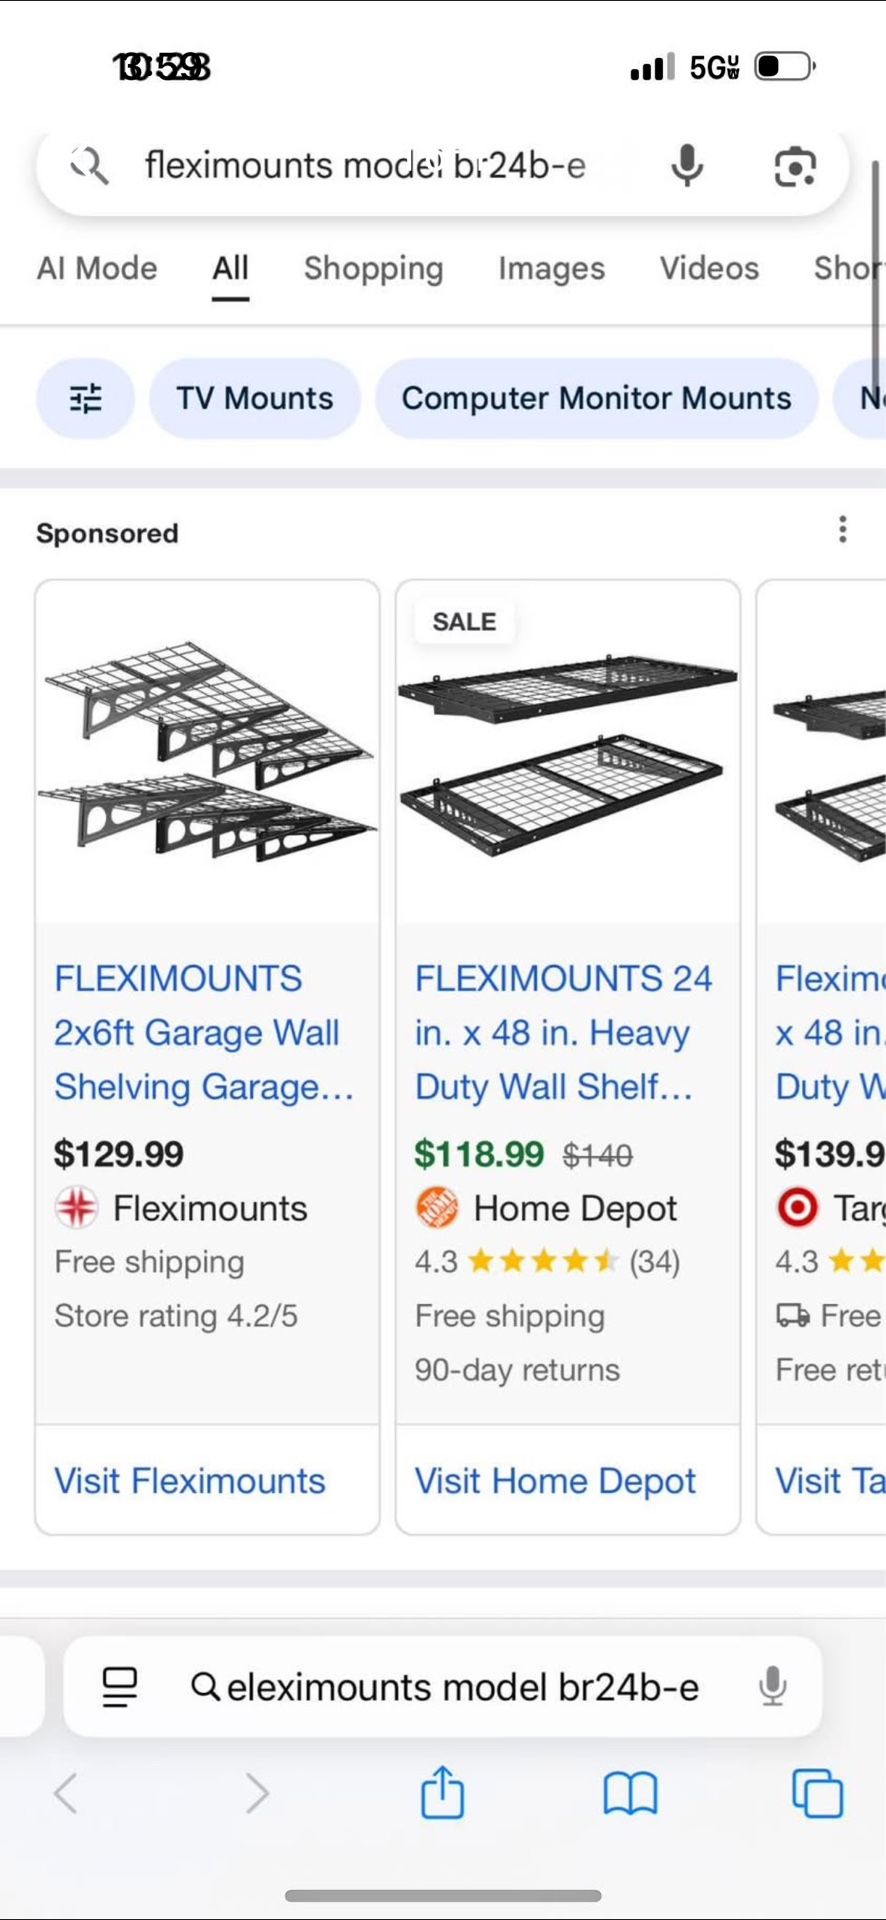Toggle the magnifying glass in the search field
Screen dimensions: 886x1920
click(89, 167)
